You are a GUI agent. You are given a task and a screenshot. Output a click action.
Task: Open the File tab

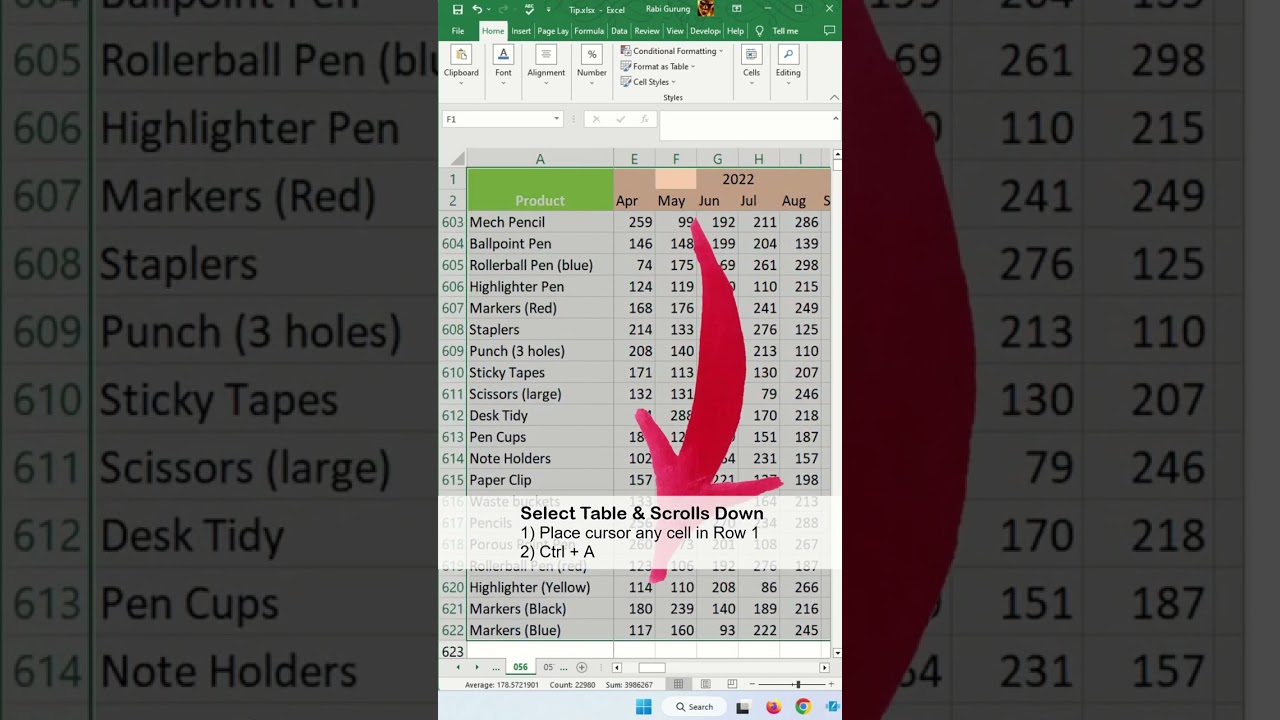pyautogui.click(x=458, y=31)
